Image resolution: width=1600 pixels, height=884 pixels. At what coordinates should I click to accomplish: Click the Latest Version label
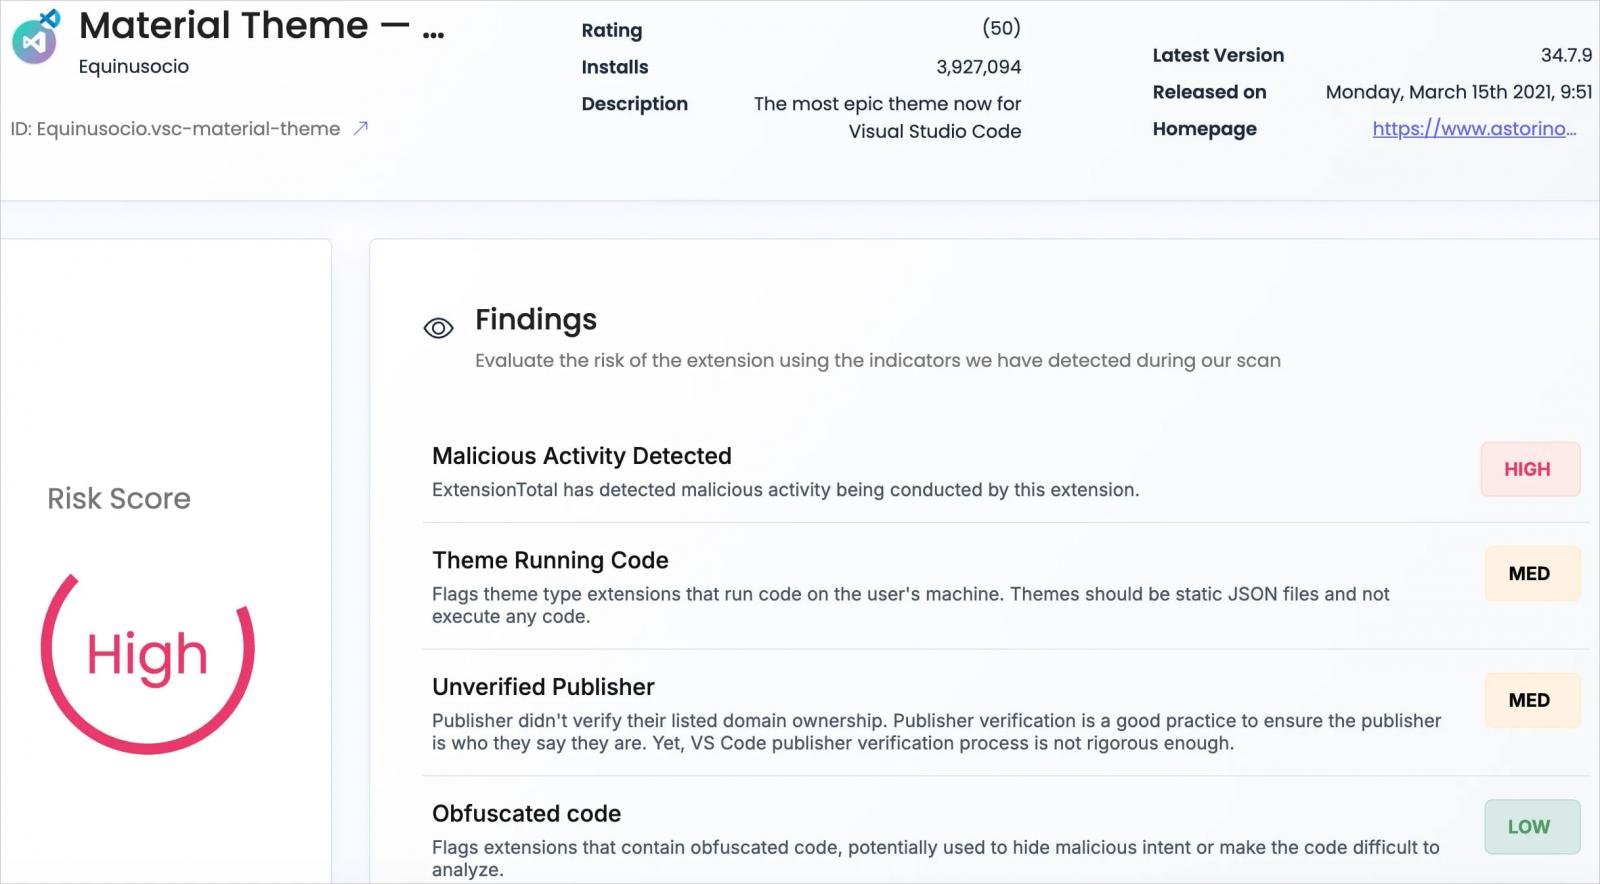[x=1218, y=55]
